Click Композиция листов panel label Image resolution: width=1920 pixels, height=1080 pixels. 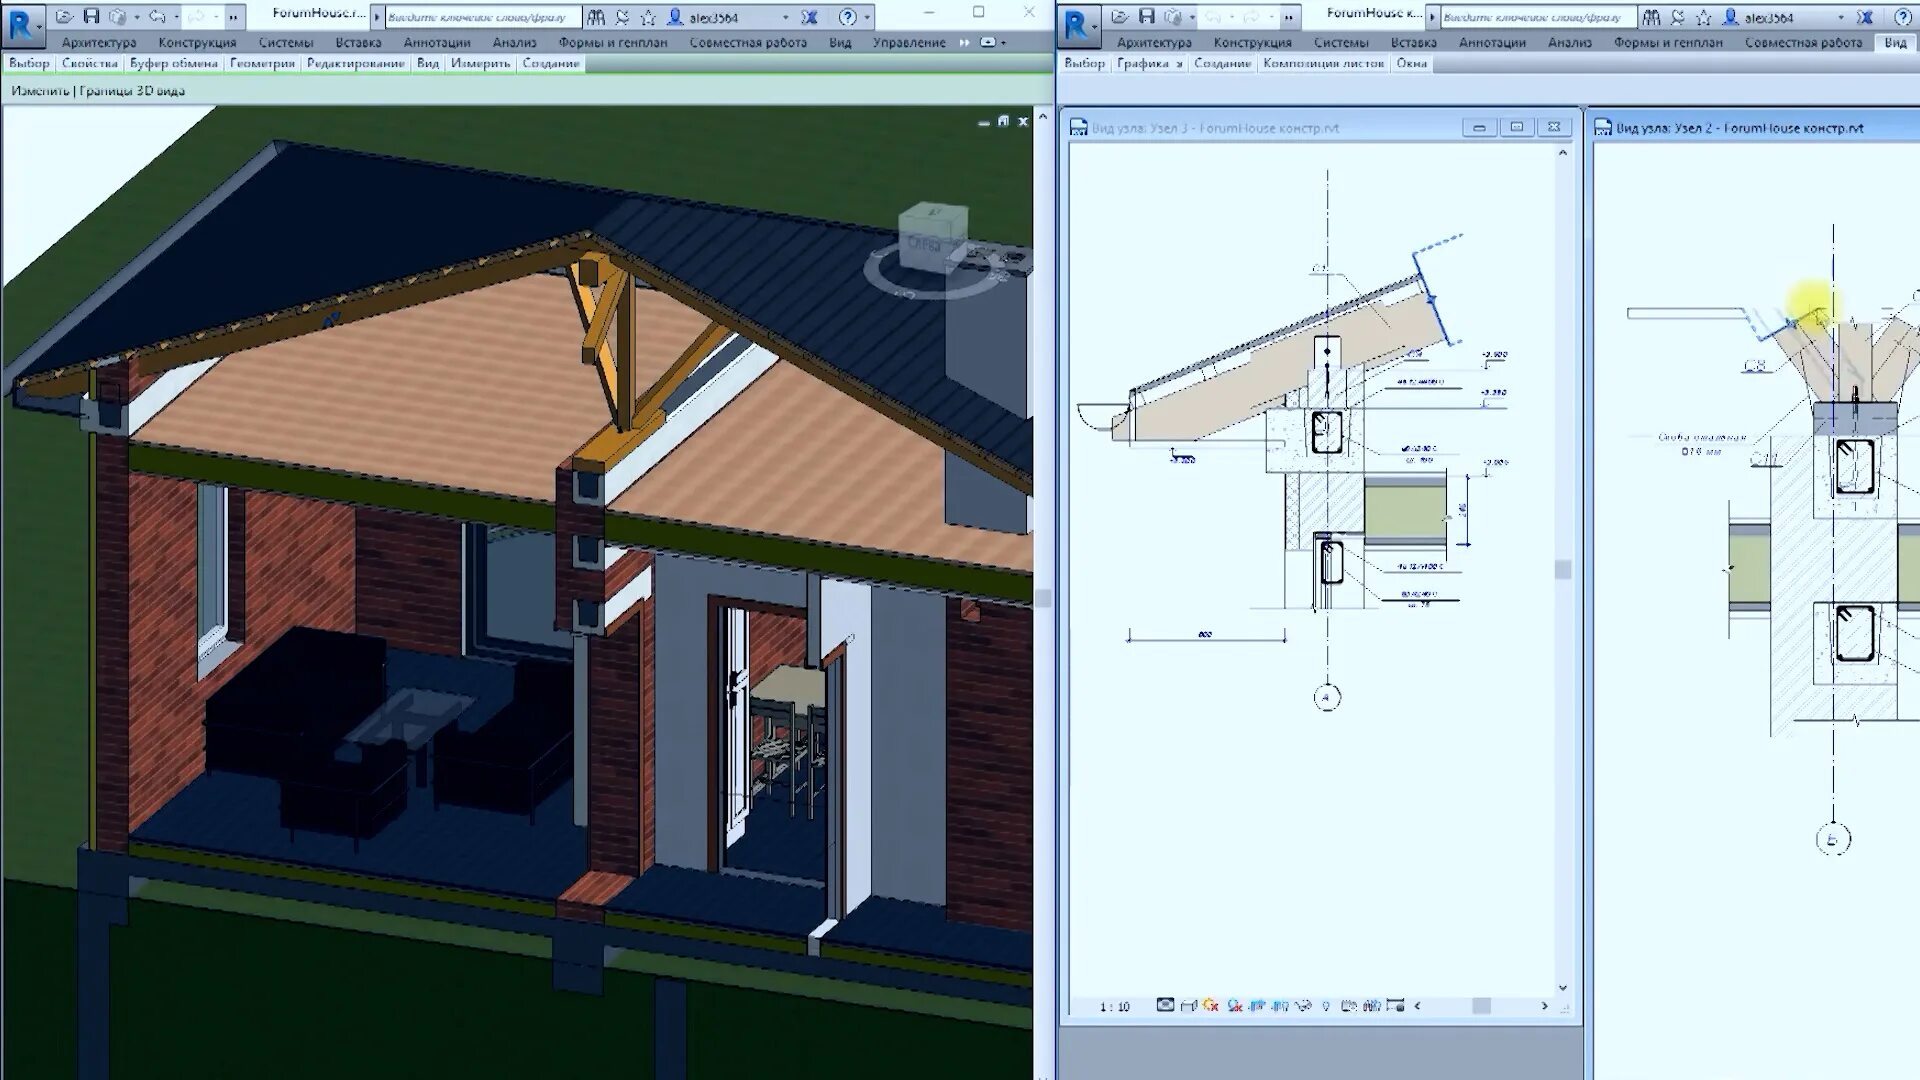1323,63
